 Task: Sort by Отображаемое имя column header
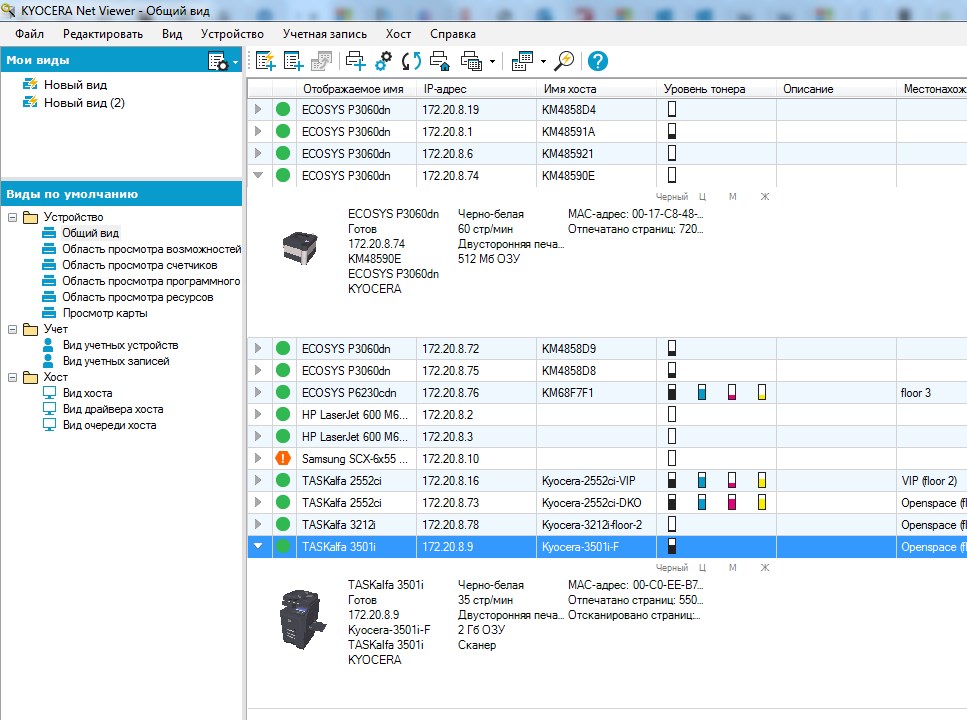pos(356,89)
